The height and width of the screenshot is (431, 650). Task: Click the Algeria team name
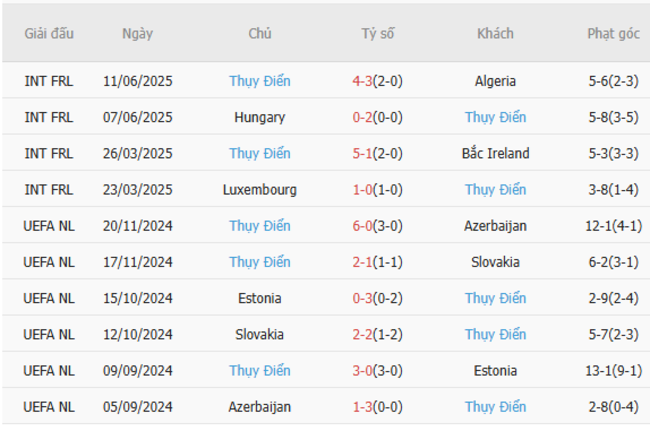point(495,81)
